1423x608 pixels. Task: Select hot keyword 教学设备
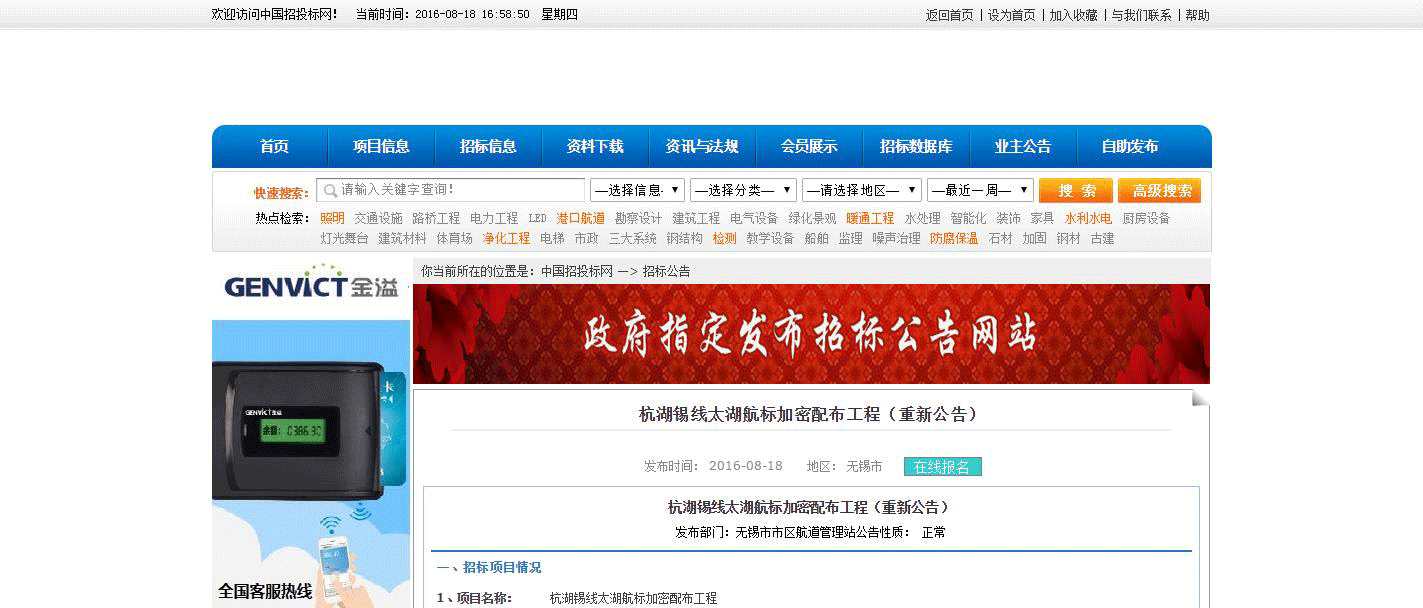pyautogui.click(x=770, y=238)
